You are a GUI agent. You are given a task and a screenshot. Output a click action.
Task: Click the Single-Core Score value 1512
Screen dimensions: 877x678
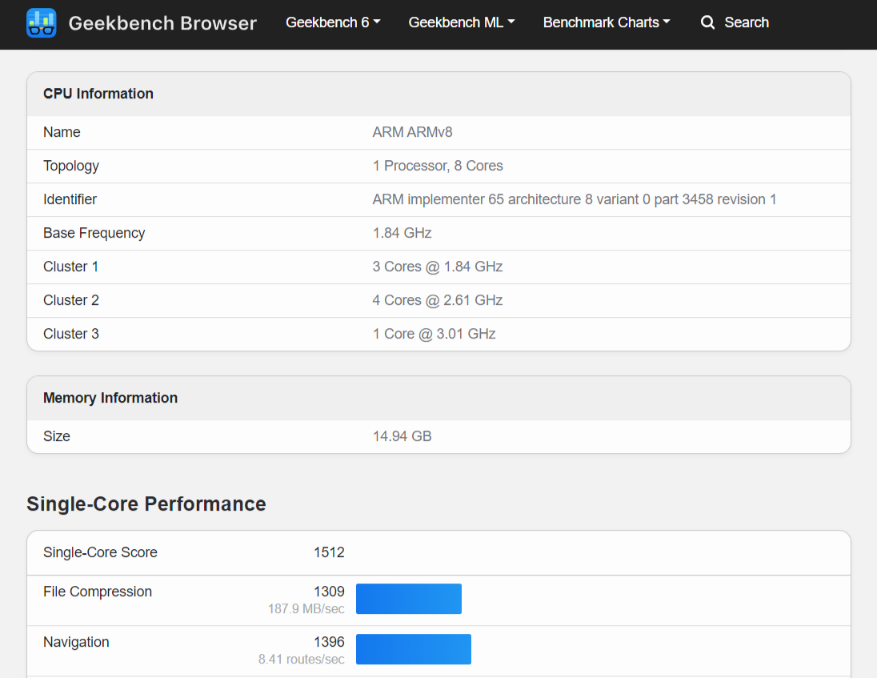328,552
